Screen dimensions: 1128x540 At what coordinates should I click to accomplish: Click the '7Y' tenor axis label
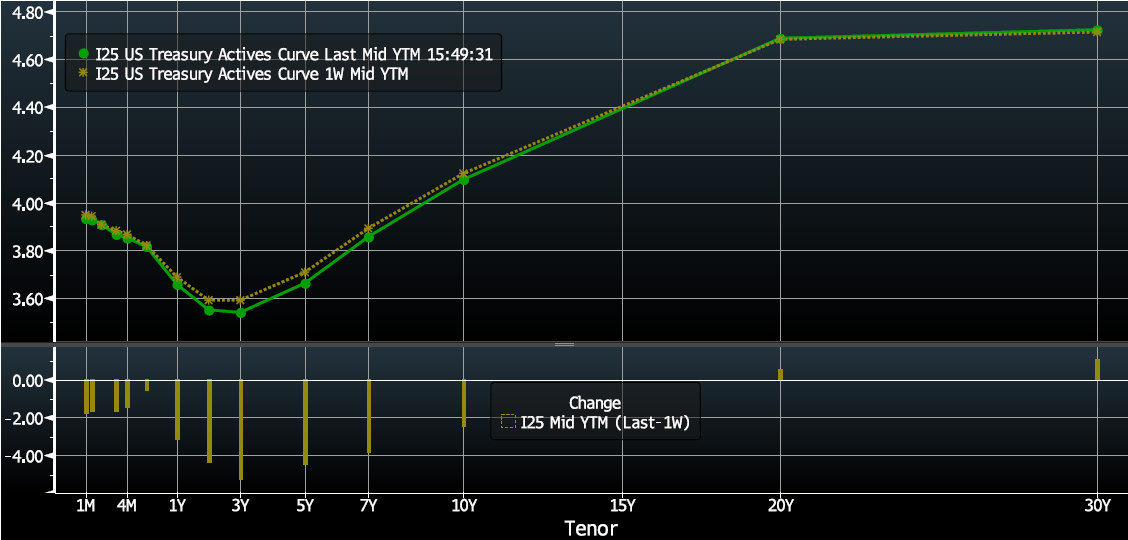(368, 505)
